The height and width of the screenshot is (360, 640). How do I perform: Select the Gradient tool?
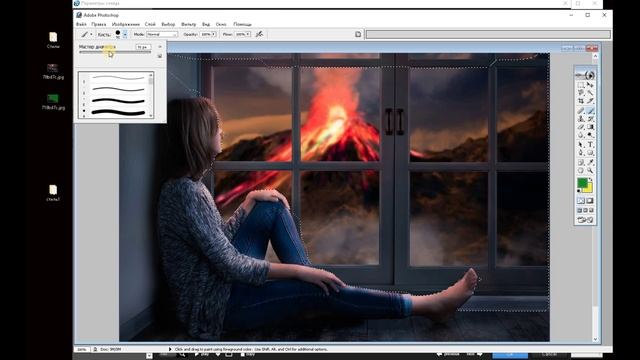tap(590, 127)
